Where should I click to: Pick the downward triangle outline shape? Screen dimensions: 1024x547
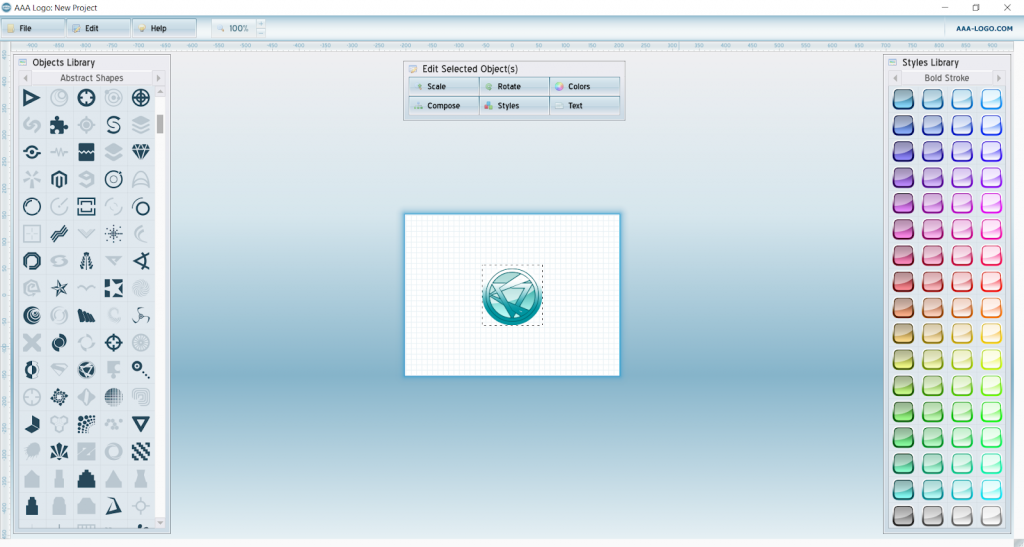click(x=141, y=424)
